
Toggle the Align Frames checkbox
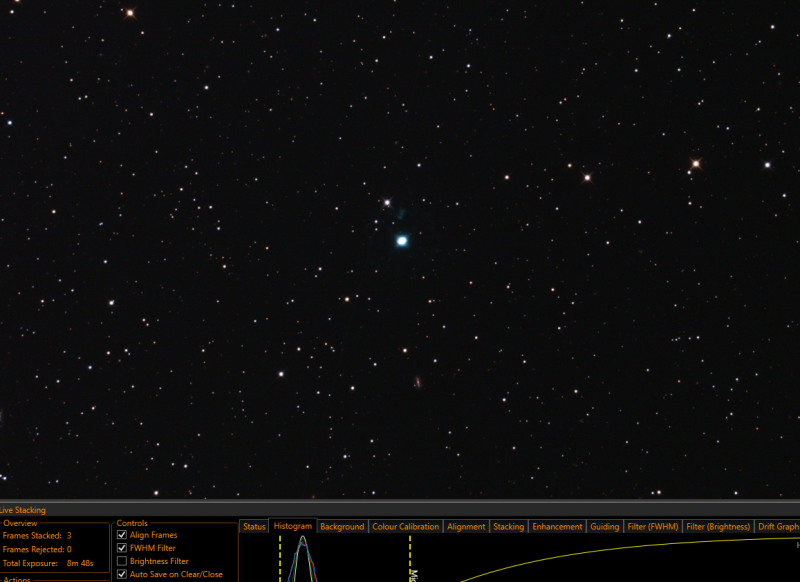pos(122,535)
